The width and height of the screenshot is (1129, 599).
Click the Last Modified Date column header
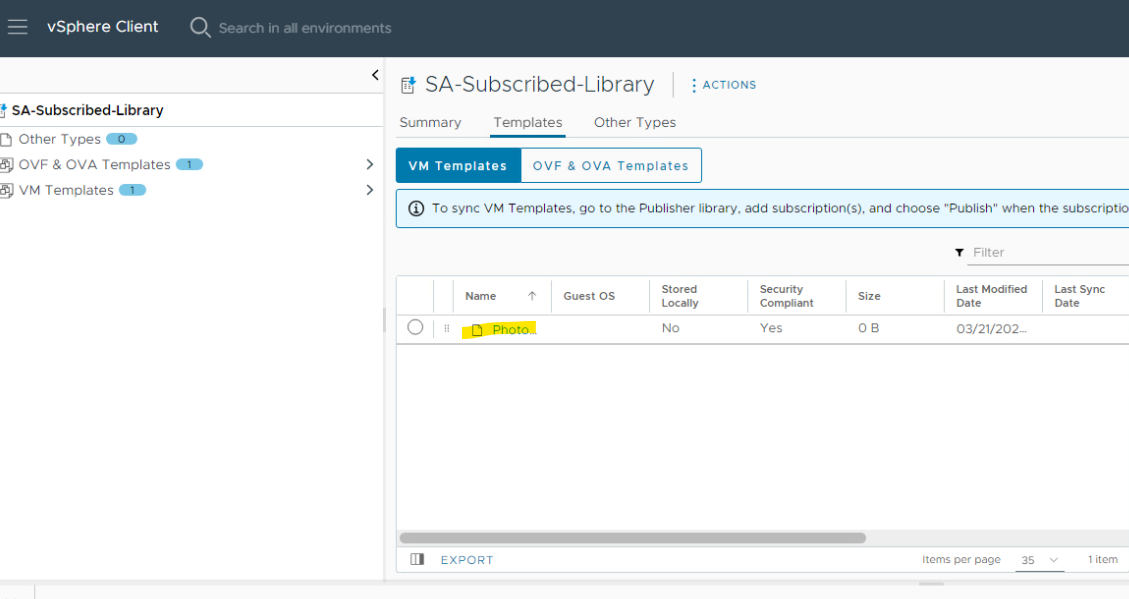point(991,296)
